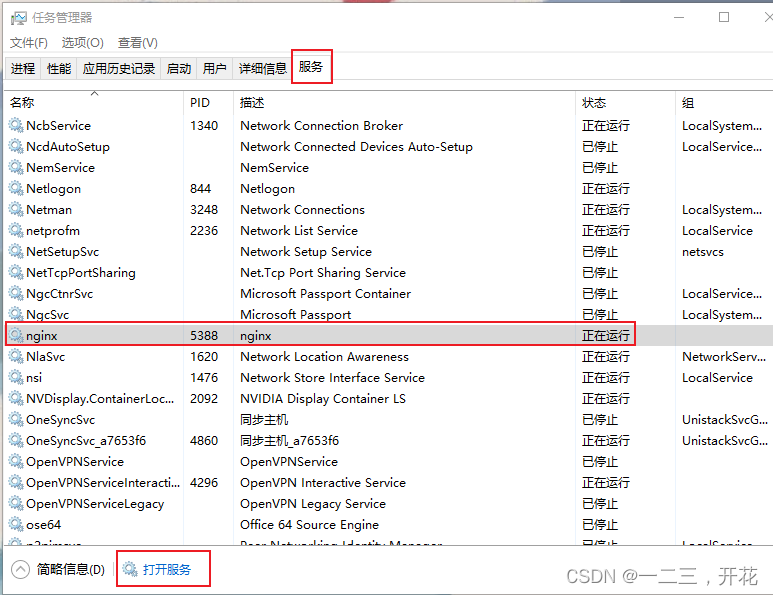Click the gear icon beside OpenVPNServiceInteracti...
Viewport: 773px width, 595px height.
[16, 483]
